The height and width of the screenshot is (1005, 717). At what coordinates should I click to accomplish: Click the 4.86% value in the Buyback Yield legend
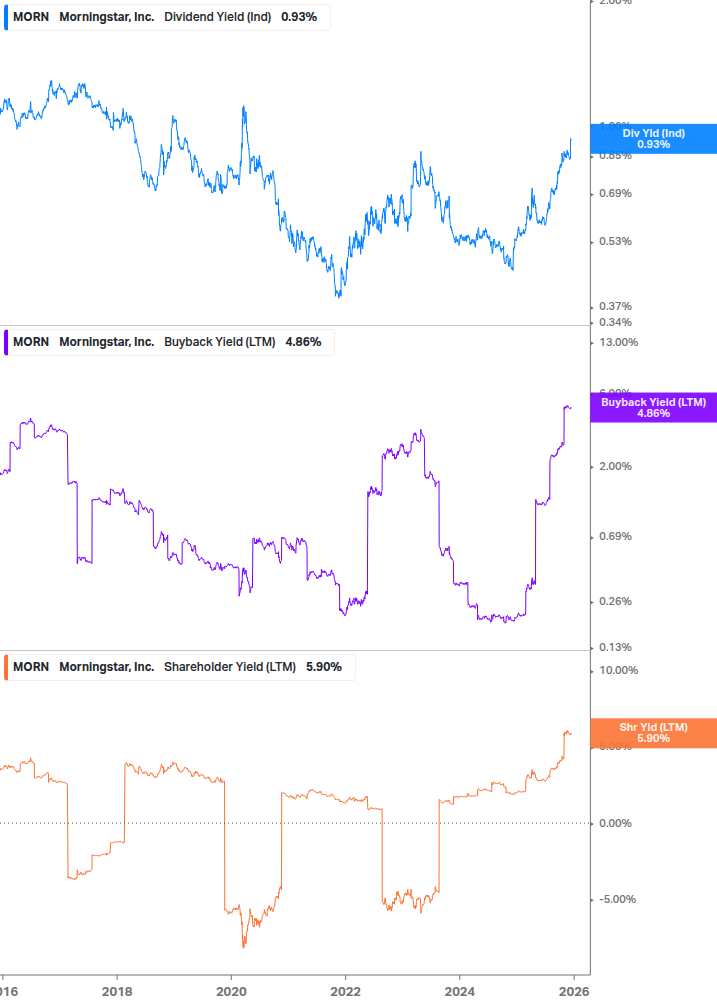pos(303,342)
